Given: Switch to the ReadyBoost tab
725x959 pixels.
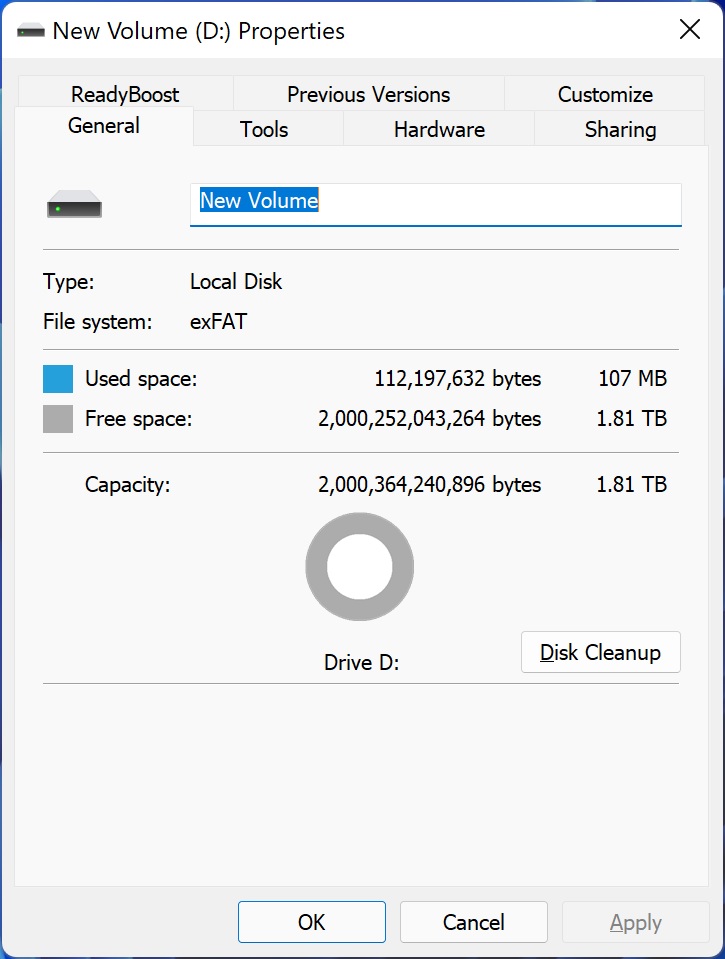Looking at the screenshot, I should [x=125, y=94].
